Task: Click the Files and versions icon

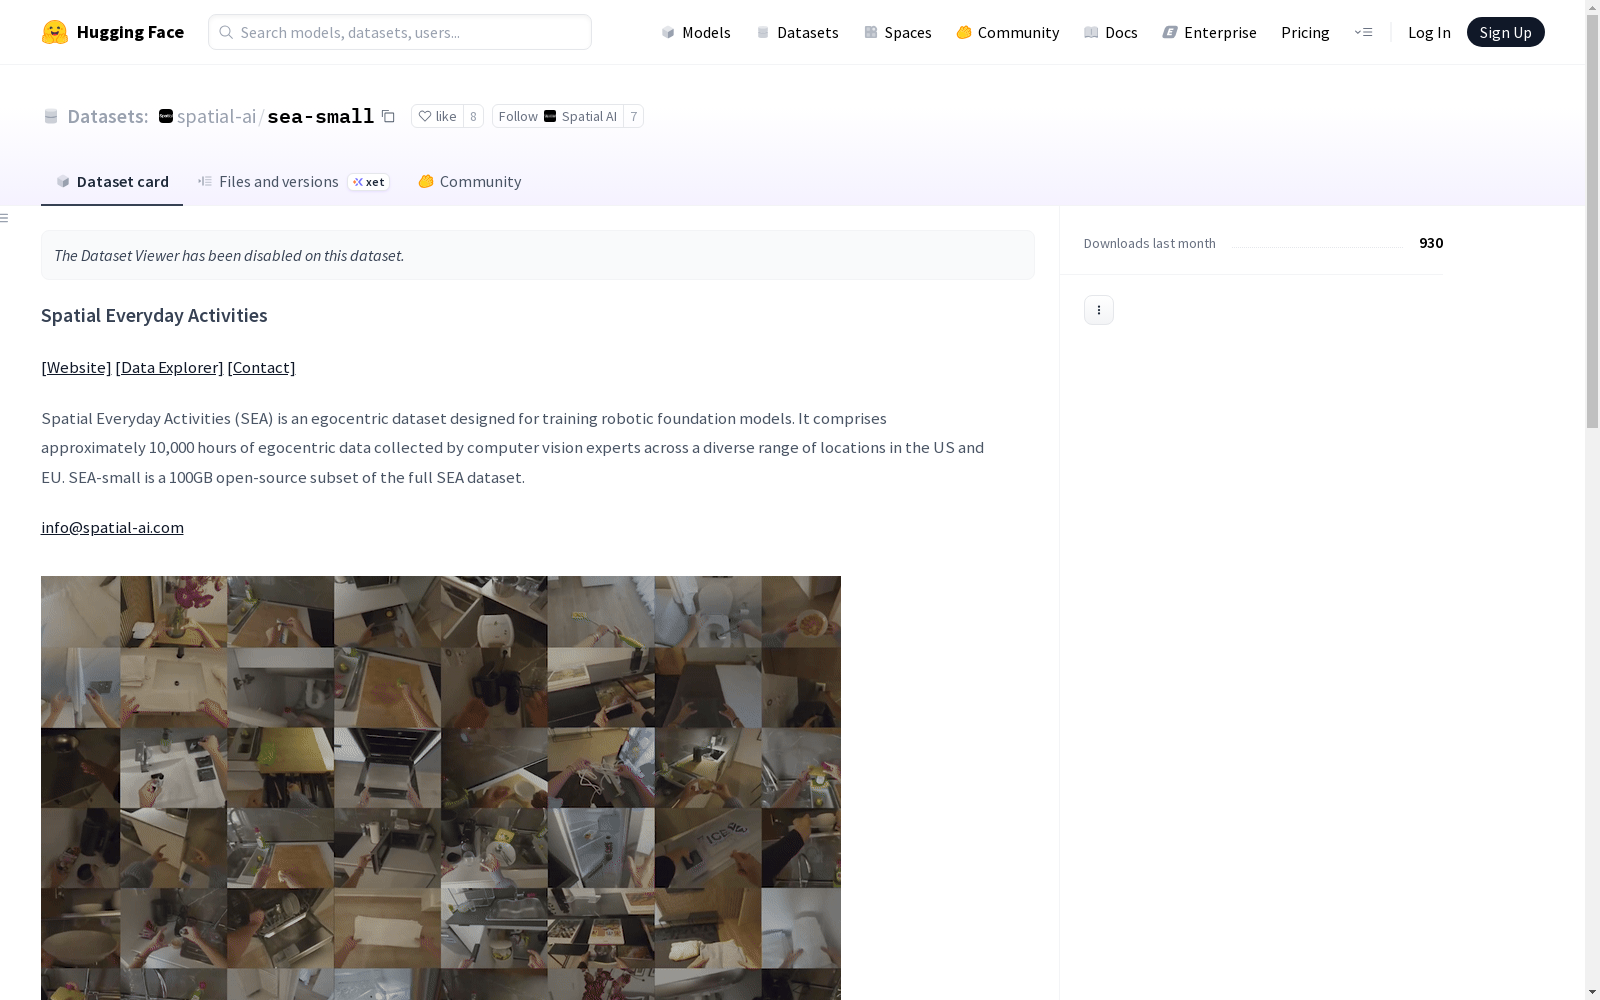Action: click(x=205, y=181)
